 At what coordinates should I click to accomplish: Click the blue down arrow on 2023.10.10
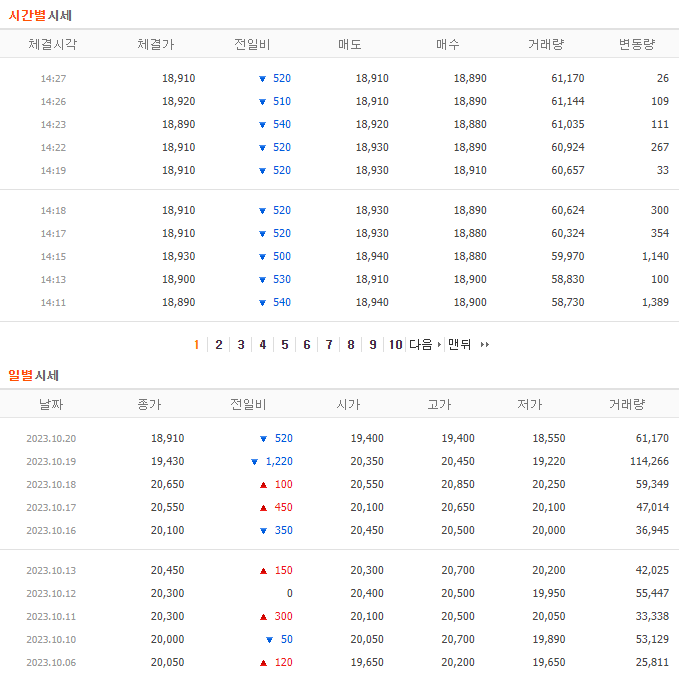[x=269, y=640]
